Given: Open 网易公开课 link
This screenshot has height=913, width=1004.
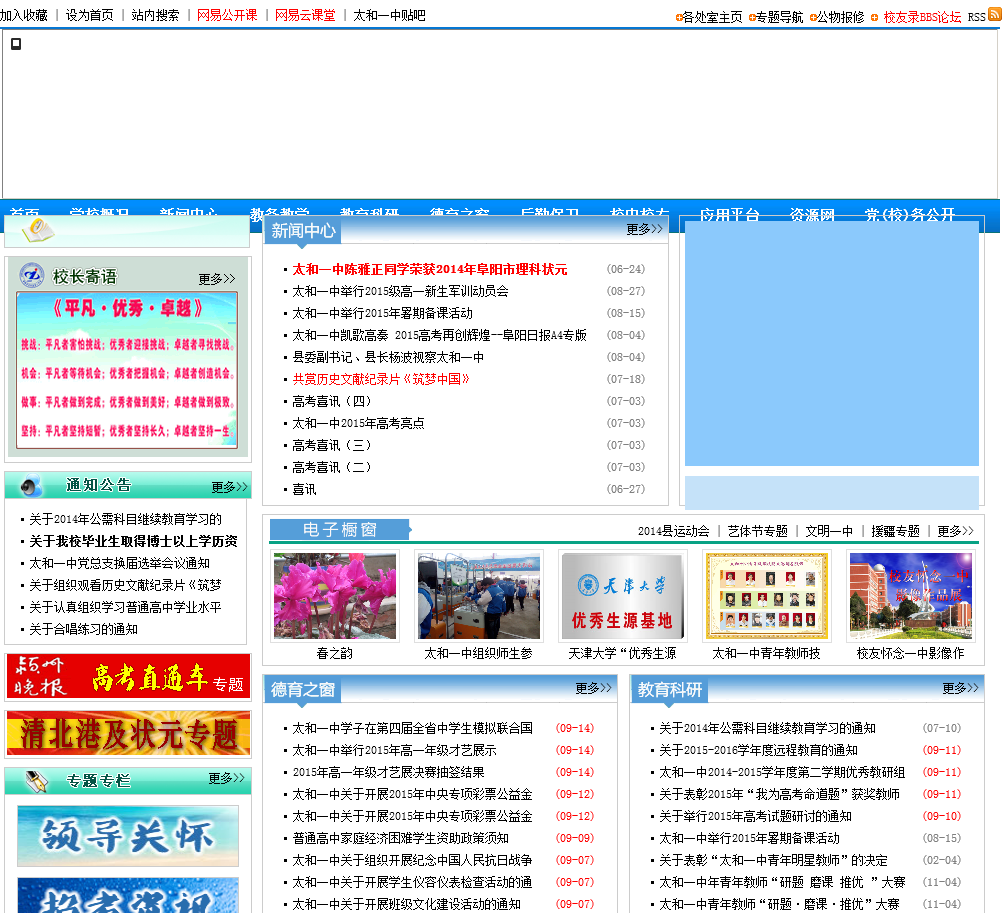Looking at the screenshot, I should 227,15.
